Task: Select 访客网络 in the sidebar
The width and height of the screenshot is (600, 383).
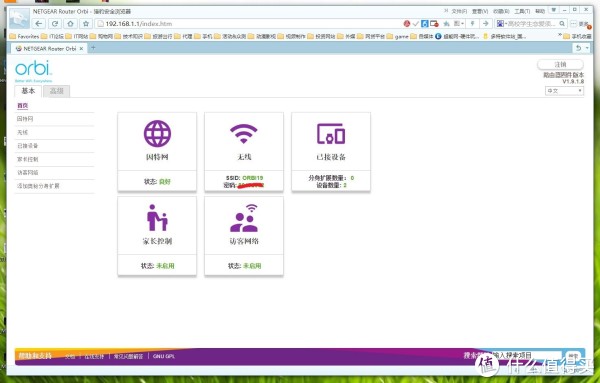Action: [x=28, y=173]
